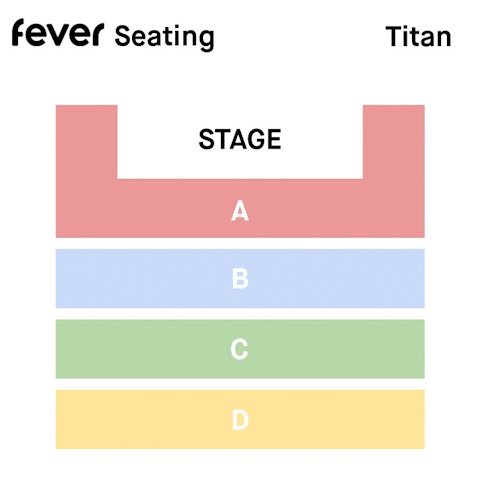480x480 pixels.
Task: Click the fever logo
Action: pos(58,32)
